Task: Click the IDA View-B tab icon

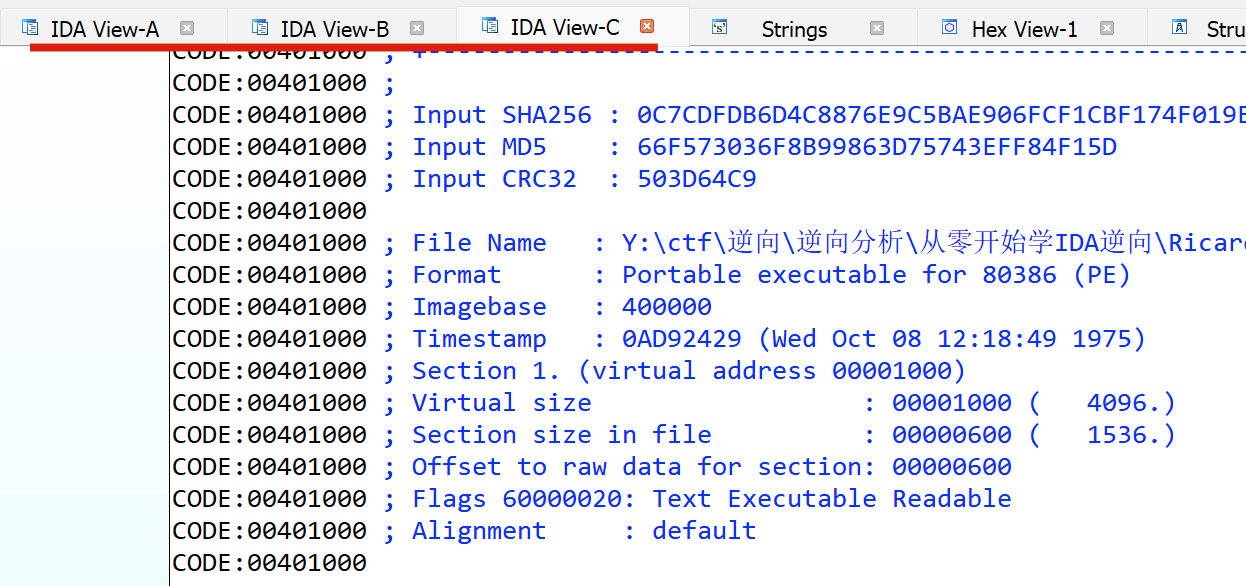Action: coord(260,27)
